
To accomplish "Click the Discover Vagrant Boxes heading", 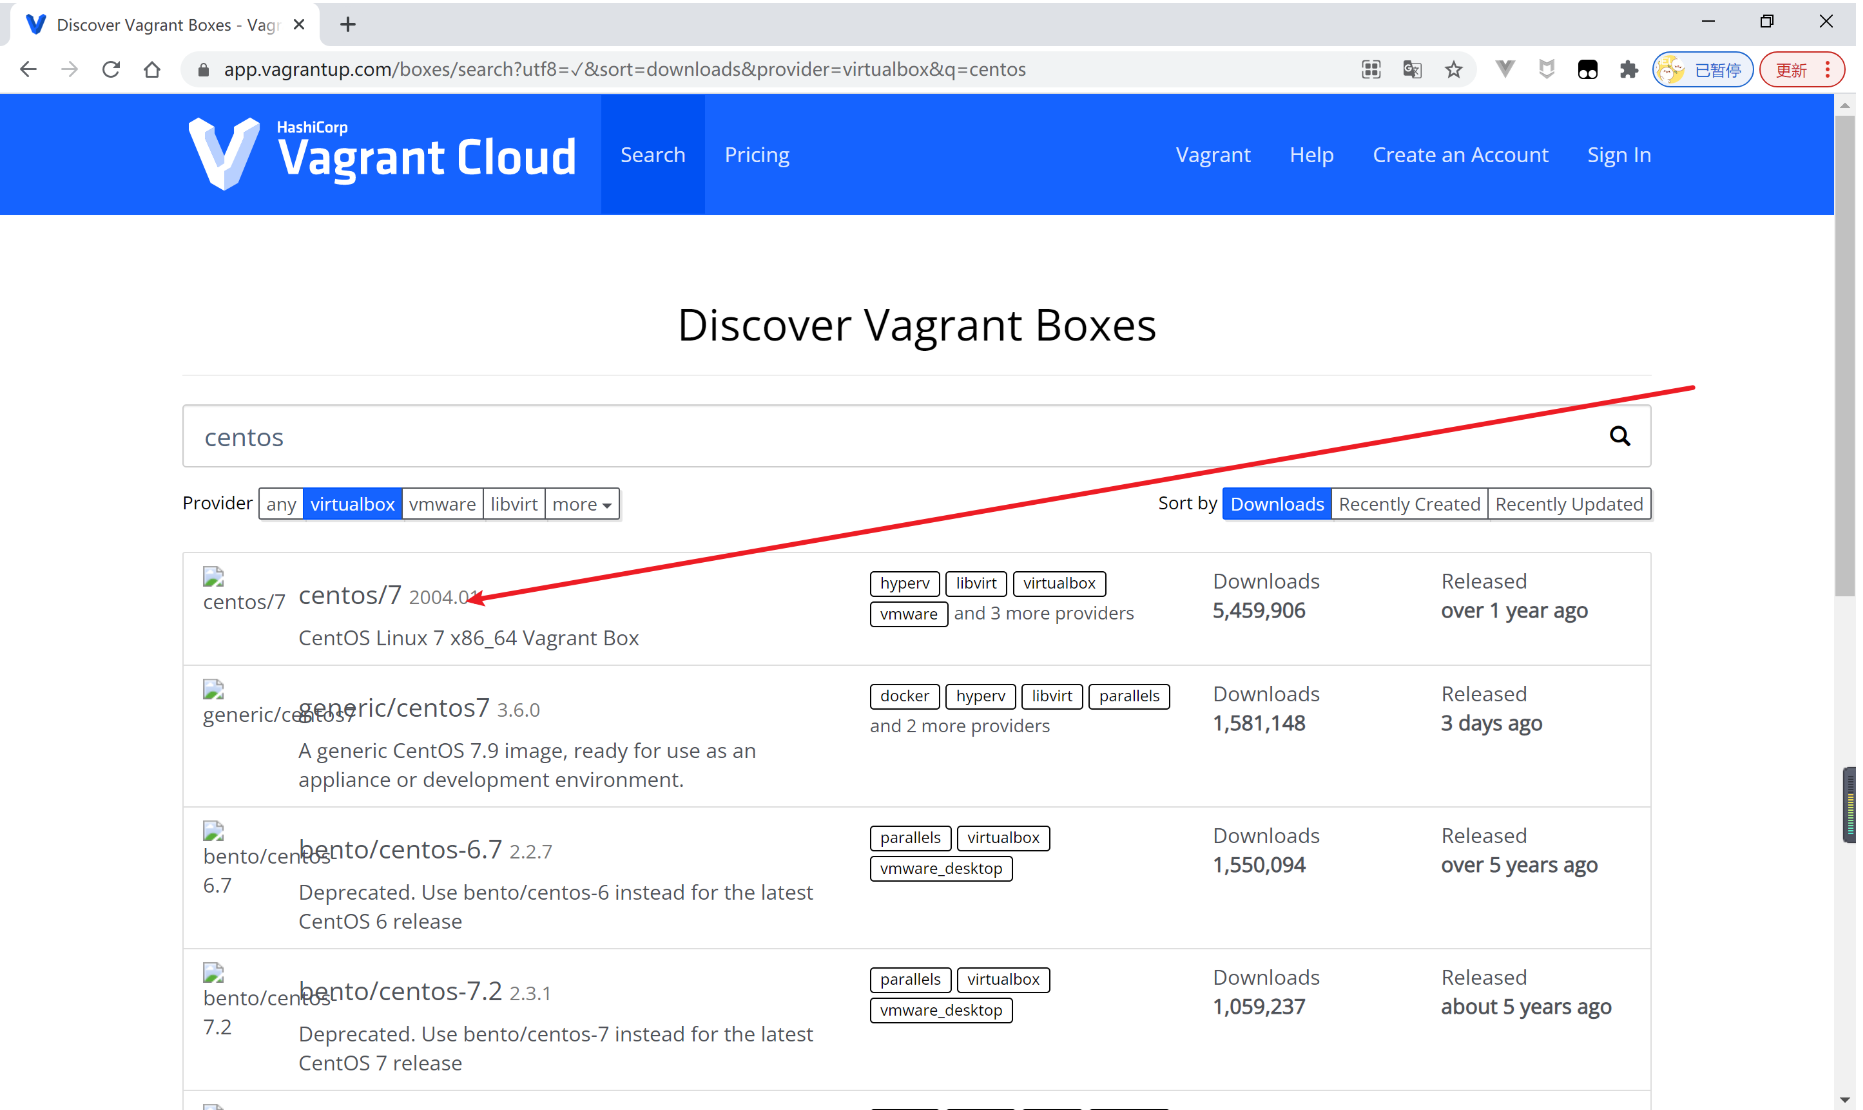I will pos(917,325).
